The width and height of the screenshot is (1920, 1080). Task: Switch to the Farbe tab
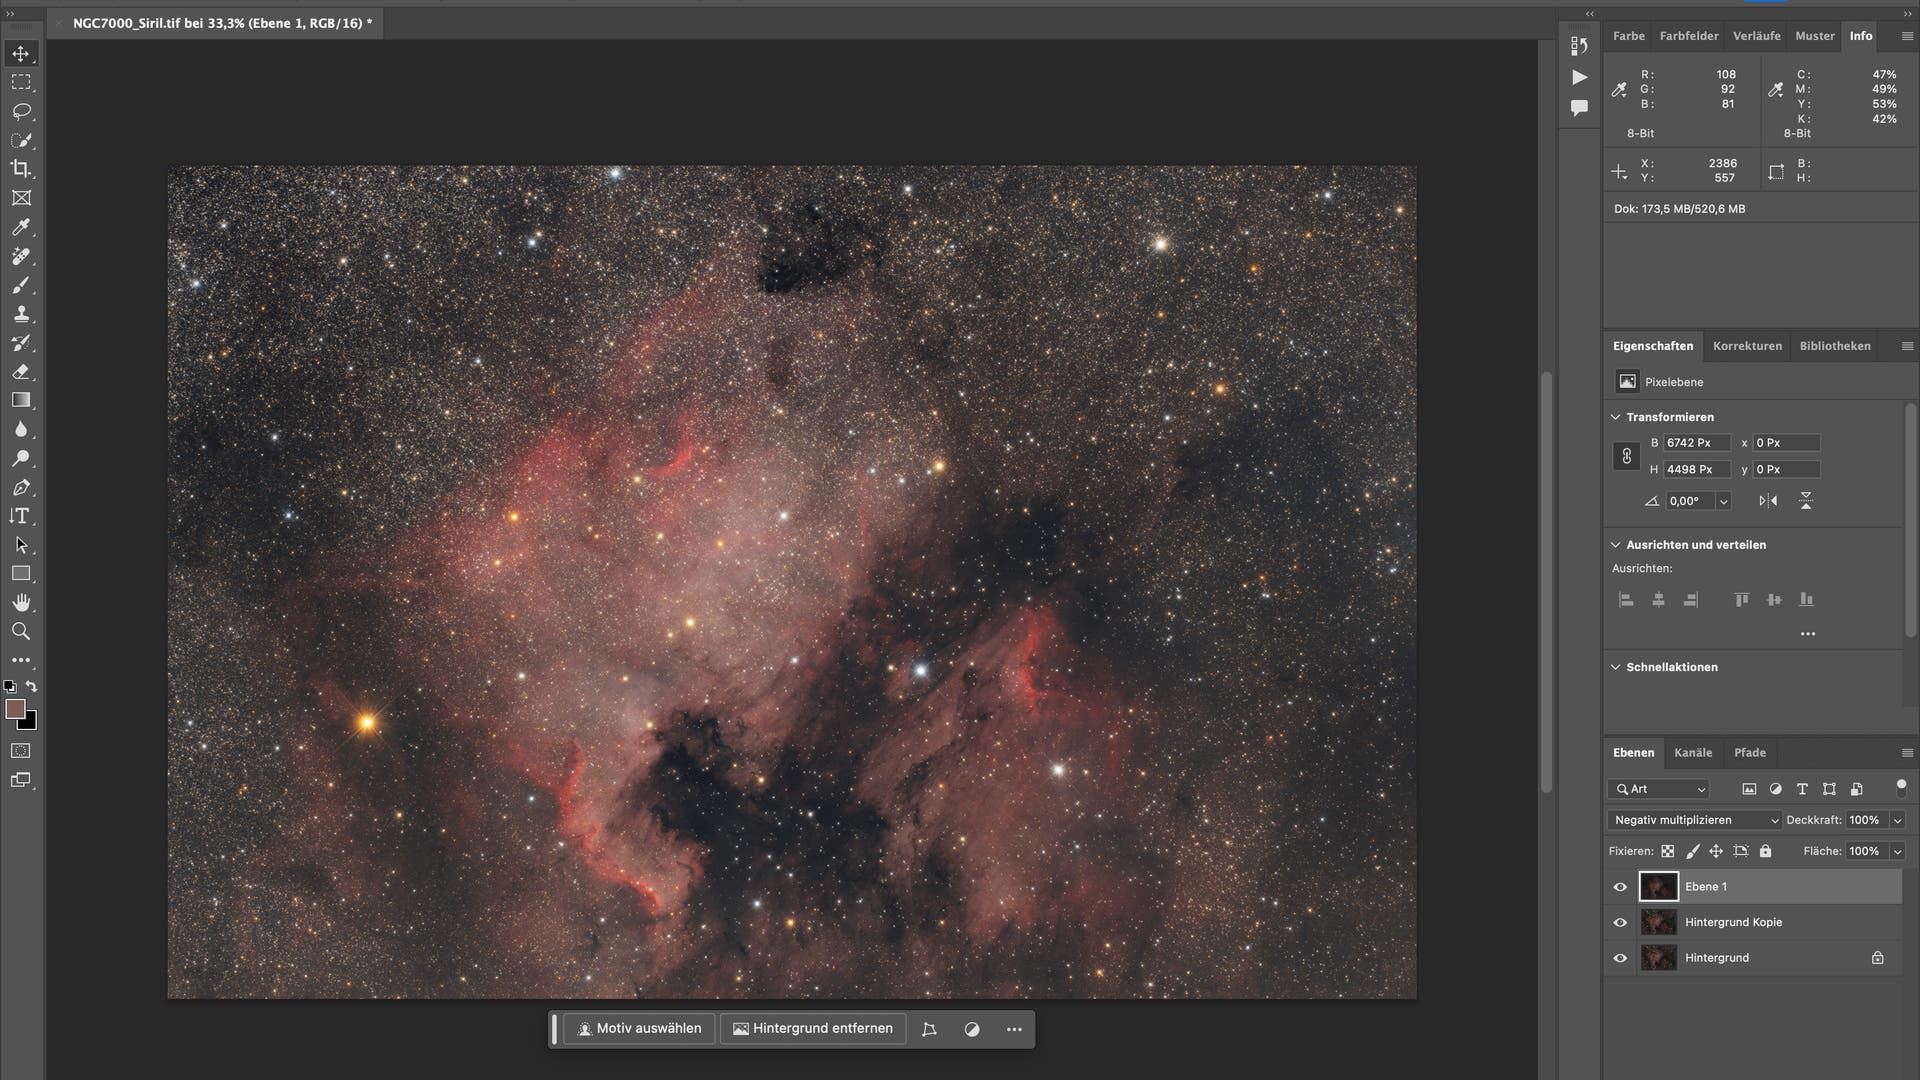coord(1628,36)
